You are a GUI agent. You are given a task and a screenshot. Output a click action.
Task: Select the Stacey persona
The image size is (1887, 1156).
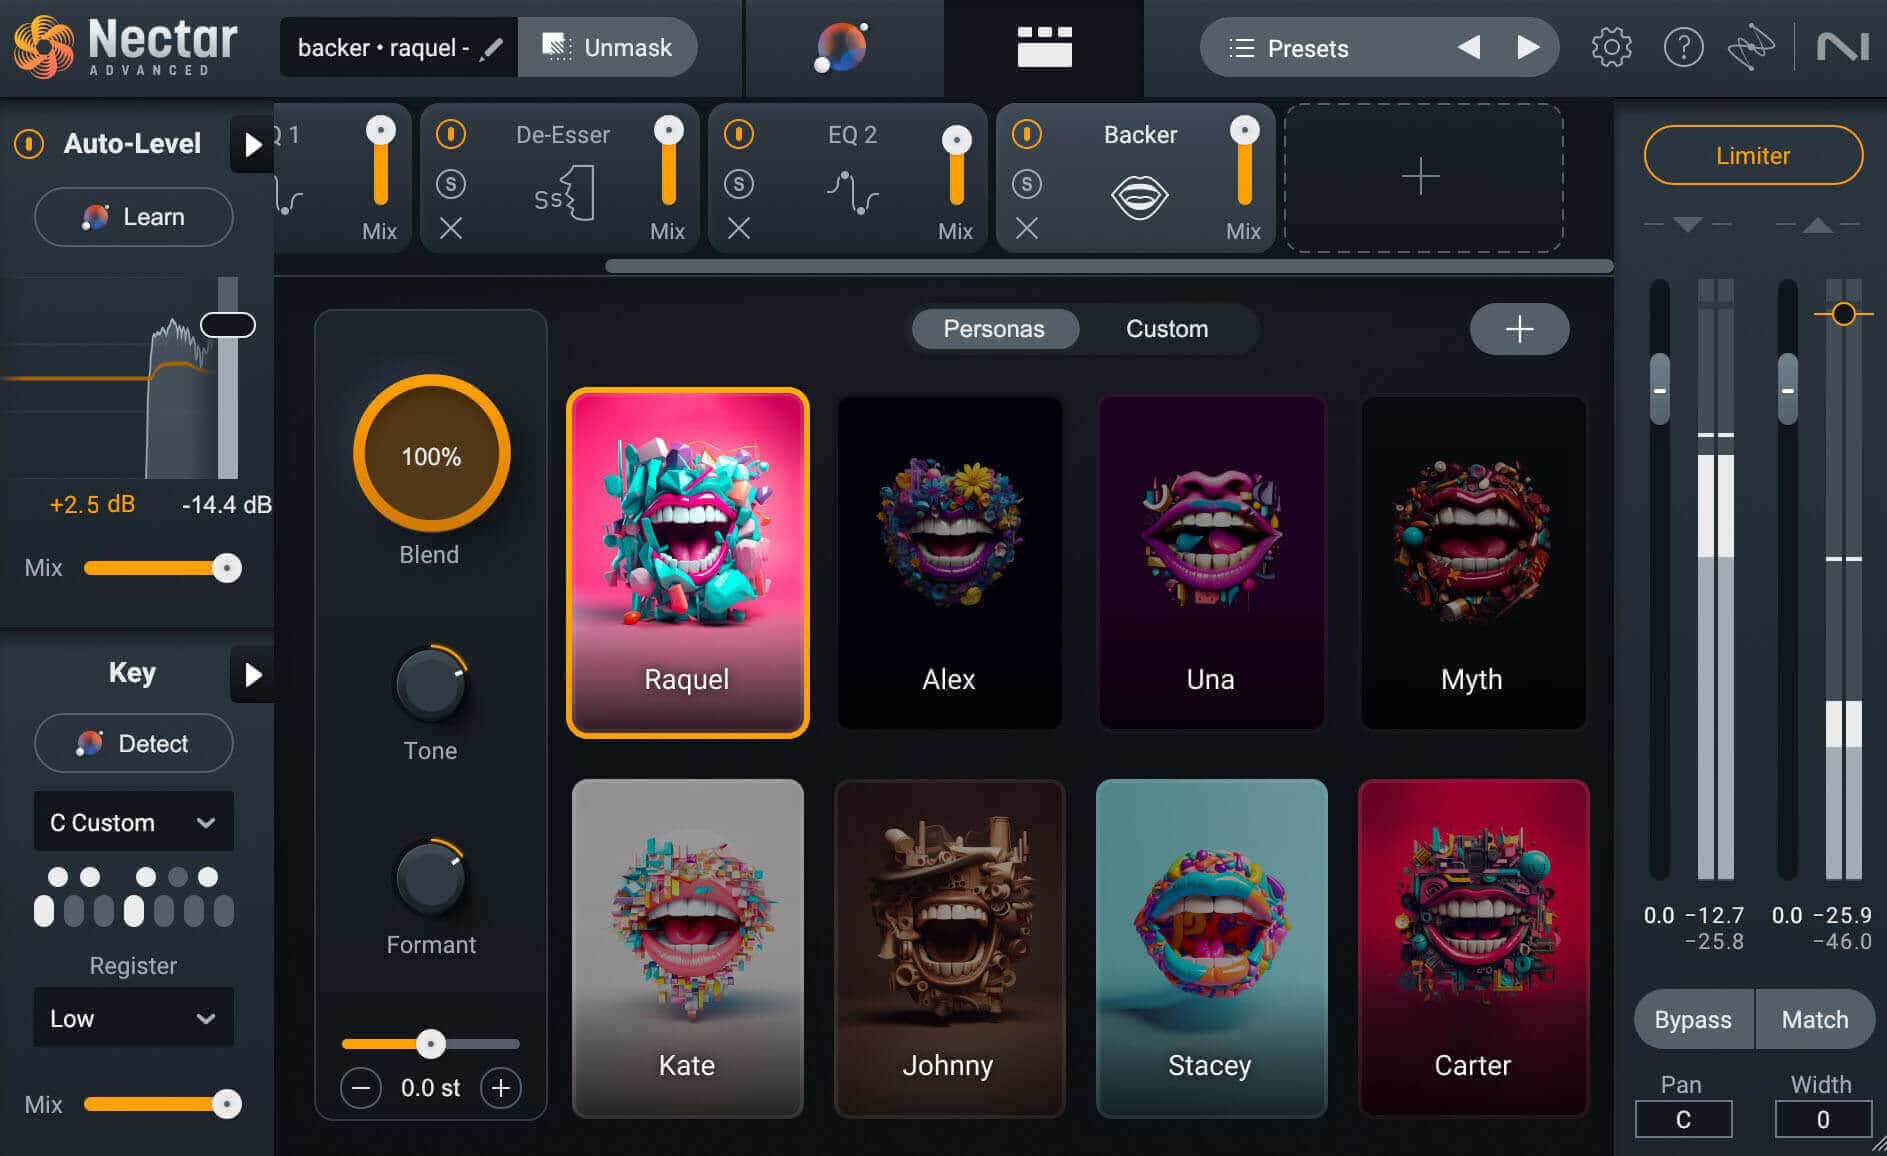coord(1211,948)
